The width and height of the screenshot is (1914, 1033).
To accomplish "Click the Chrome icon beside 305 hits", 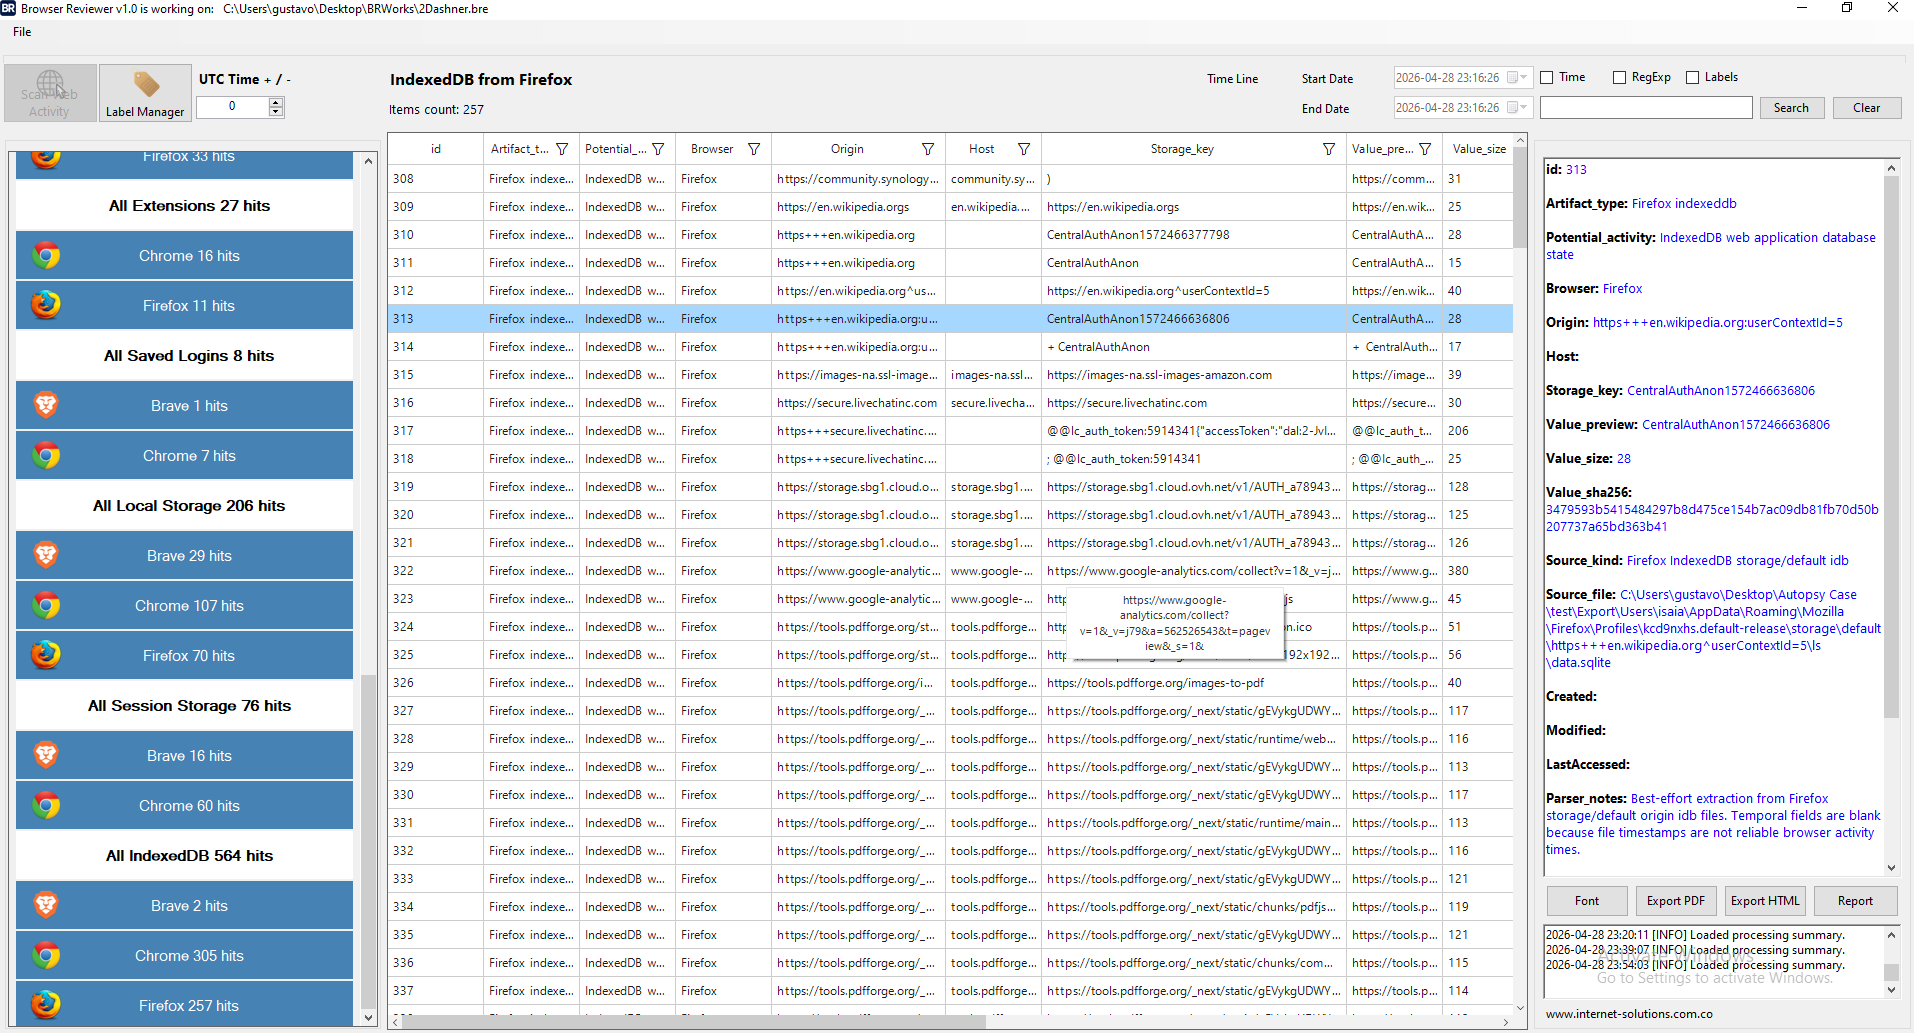I will click(46, 956).
